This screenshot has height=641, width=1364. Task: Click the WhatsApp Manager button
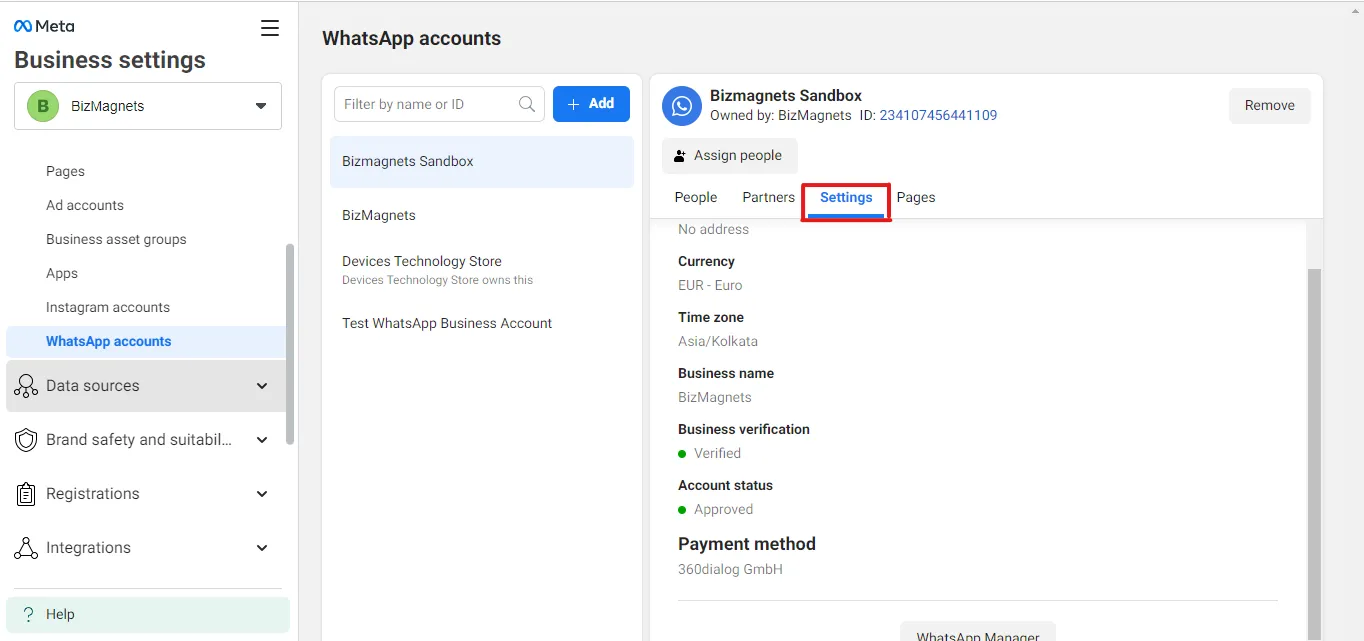[978, 632]
